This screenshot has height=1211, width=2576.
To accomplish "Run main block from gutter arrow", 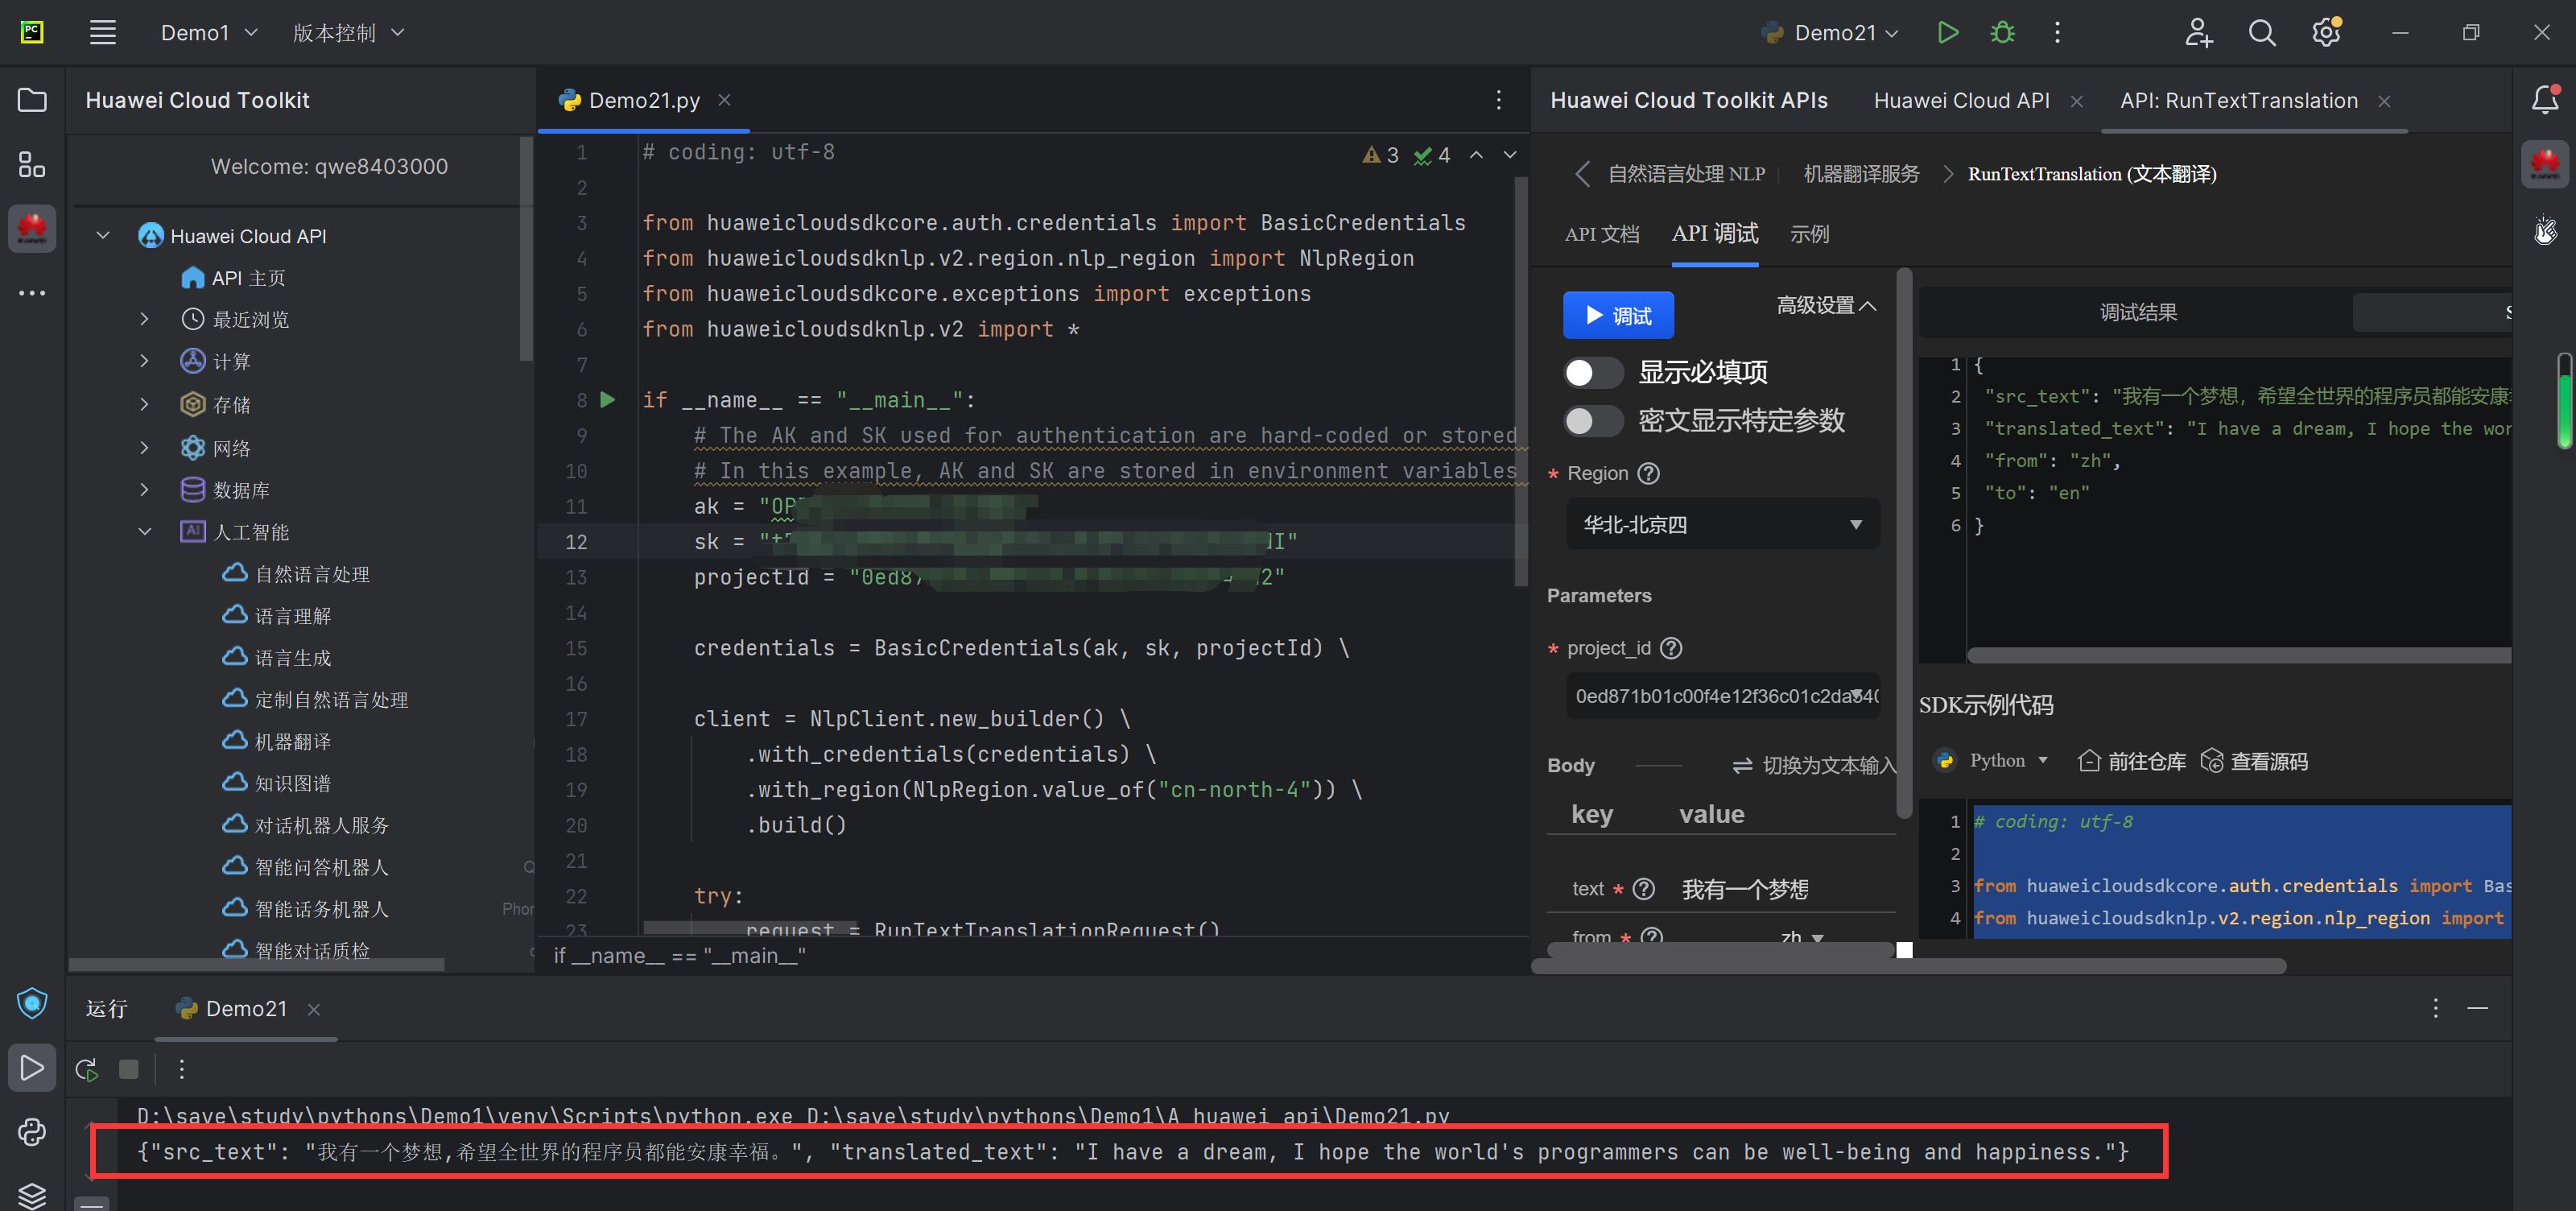I will pos(607,400).
